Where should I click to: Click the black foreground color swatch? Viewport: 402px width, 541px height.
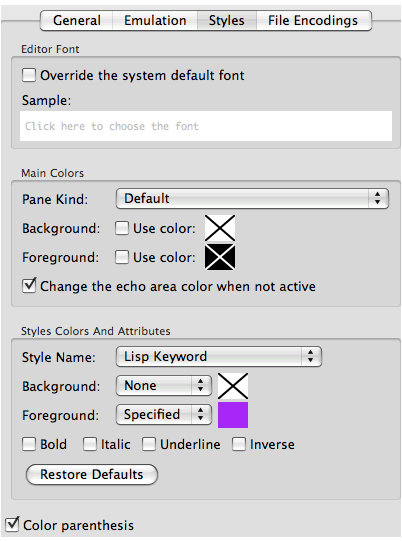tap(220, 257)
